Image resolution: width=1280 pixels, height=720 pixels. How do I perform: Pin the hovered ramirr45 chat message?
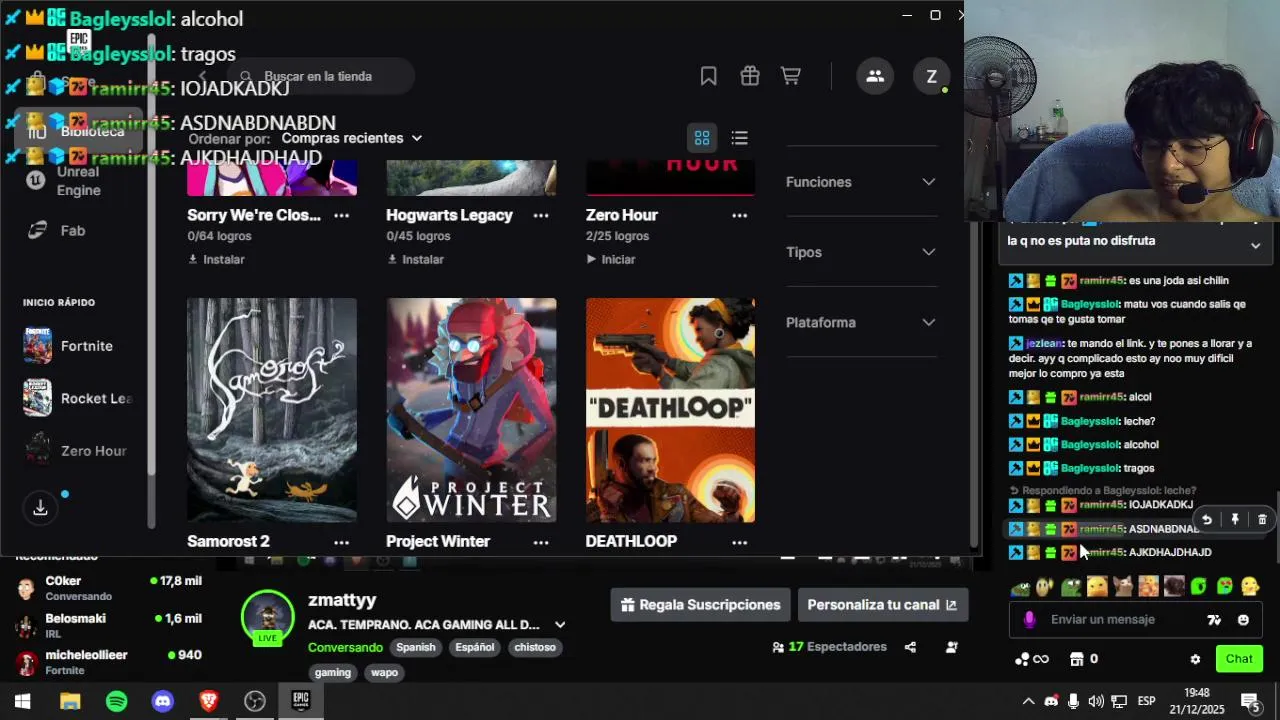pos(1235,519)
